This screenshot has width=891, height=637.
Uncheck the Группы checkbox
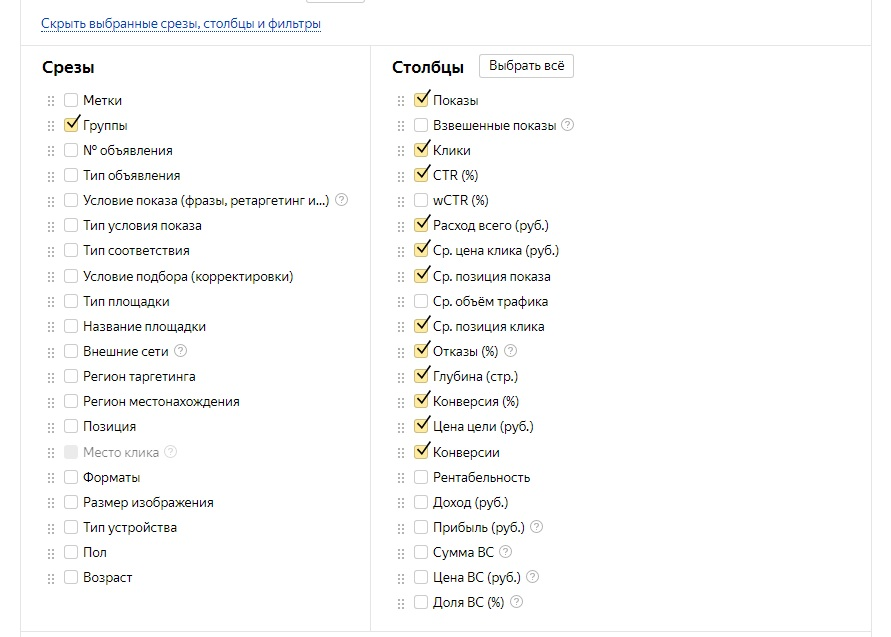[x=71, y=125]
